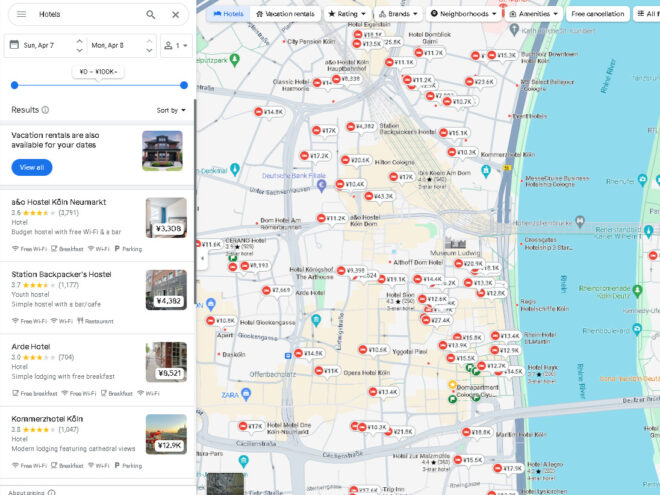The width and height of the screenshot is (660, 495).
Task: Click the ¥9,398 Hotel Königshof pin
Action: point(351,271)
